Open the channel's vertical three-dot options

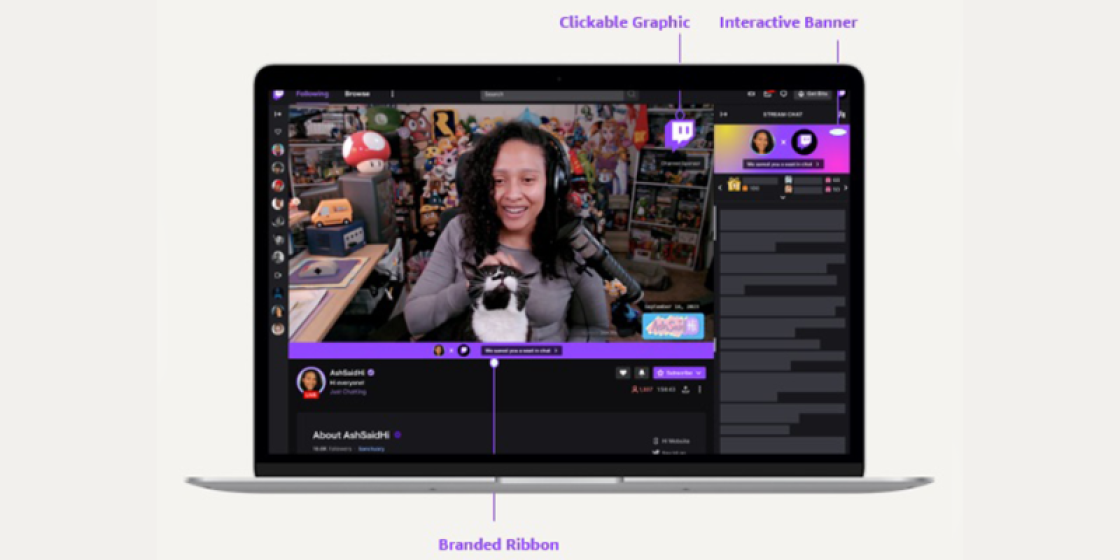coord(700,389)
